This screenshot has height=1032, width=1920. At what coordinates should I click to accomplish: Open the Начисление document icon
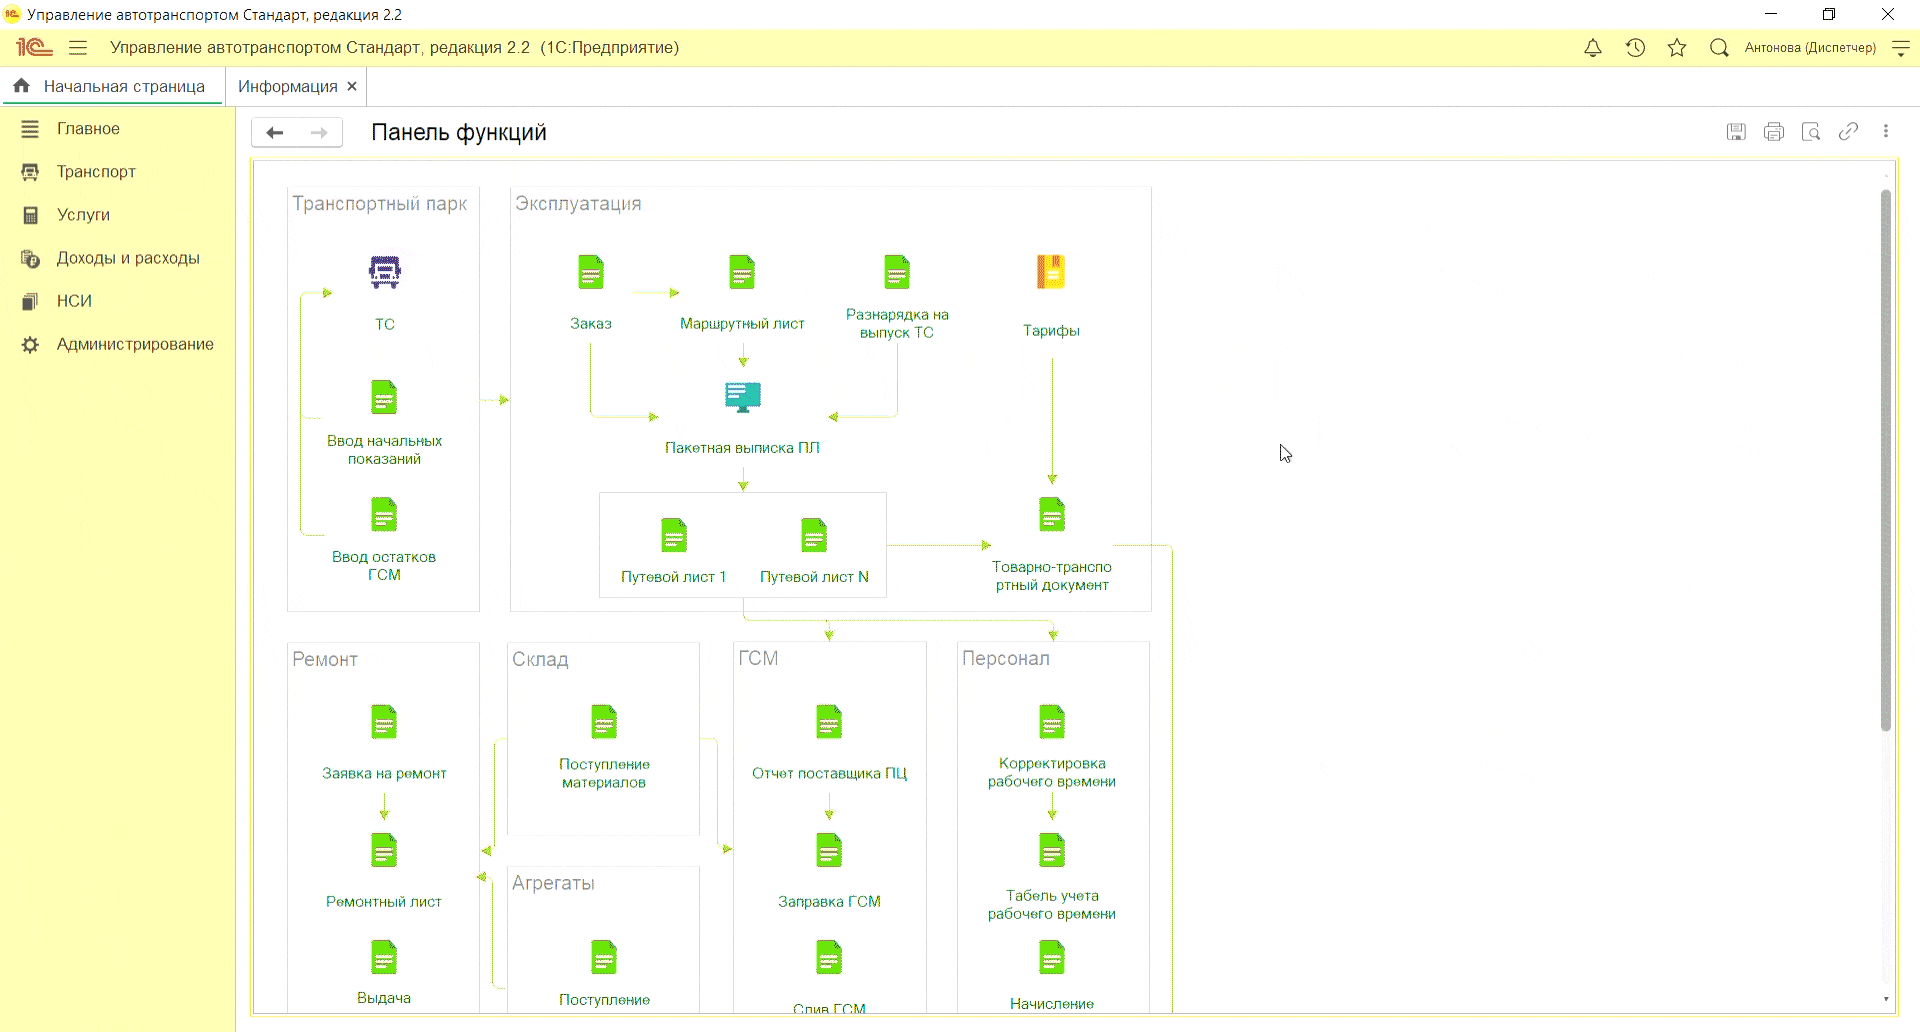coord(1052,958)
